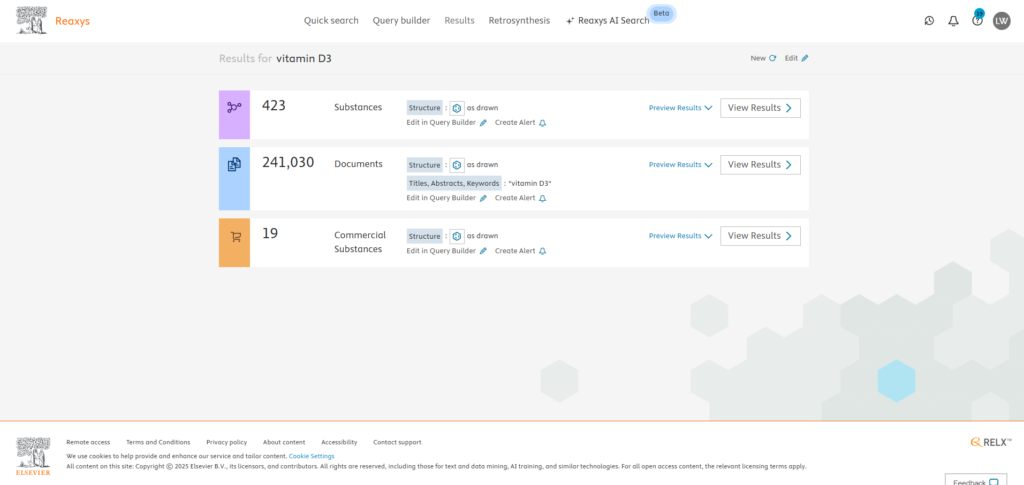
Task: Open the notifications bell icon
Action: (953, 21)
